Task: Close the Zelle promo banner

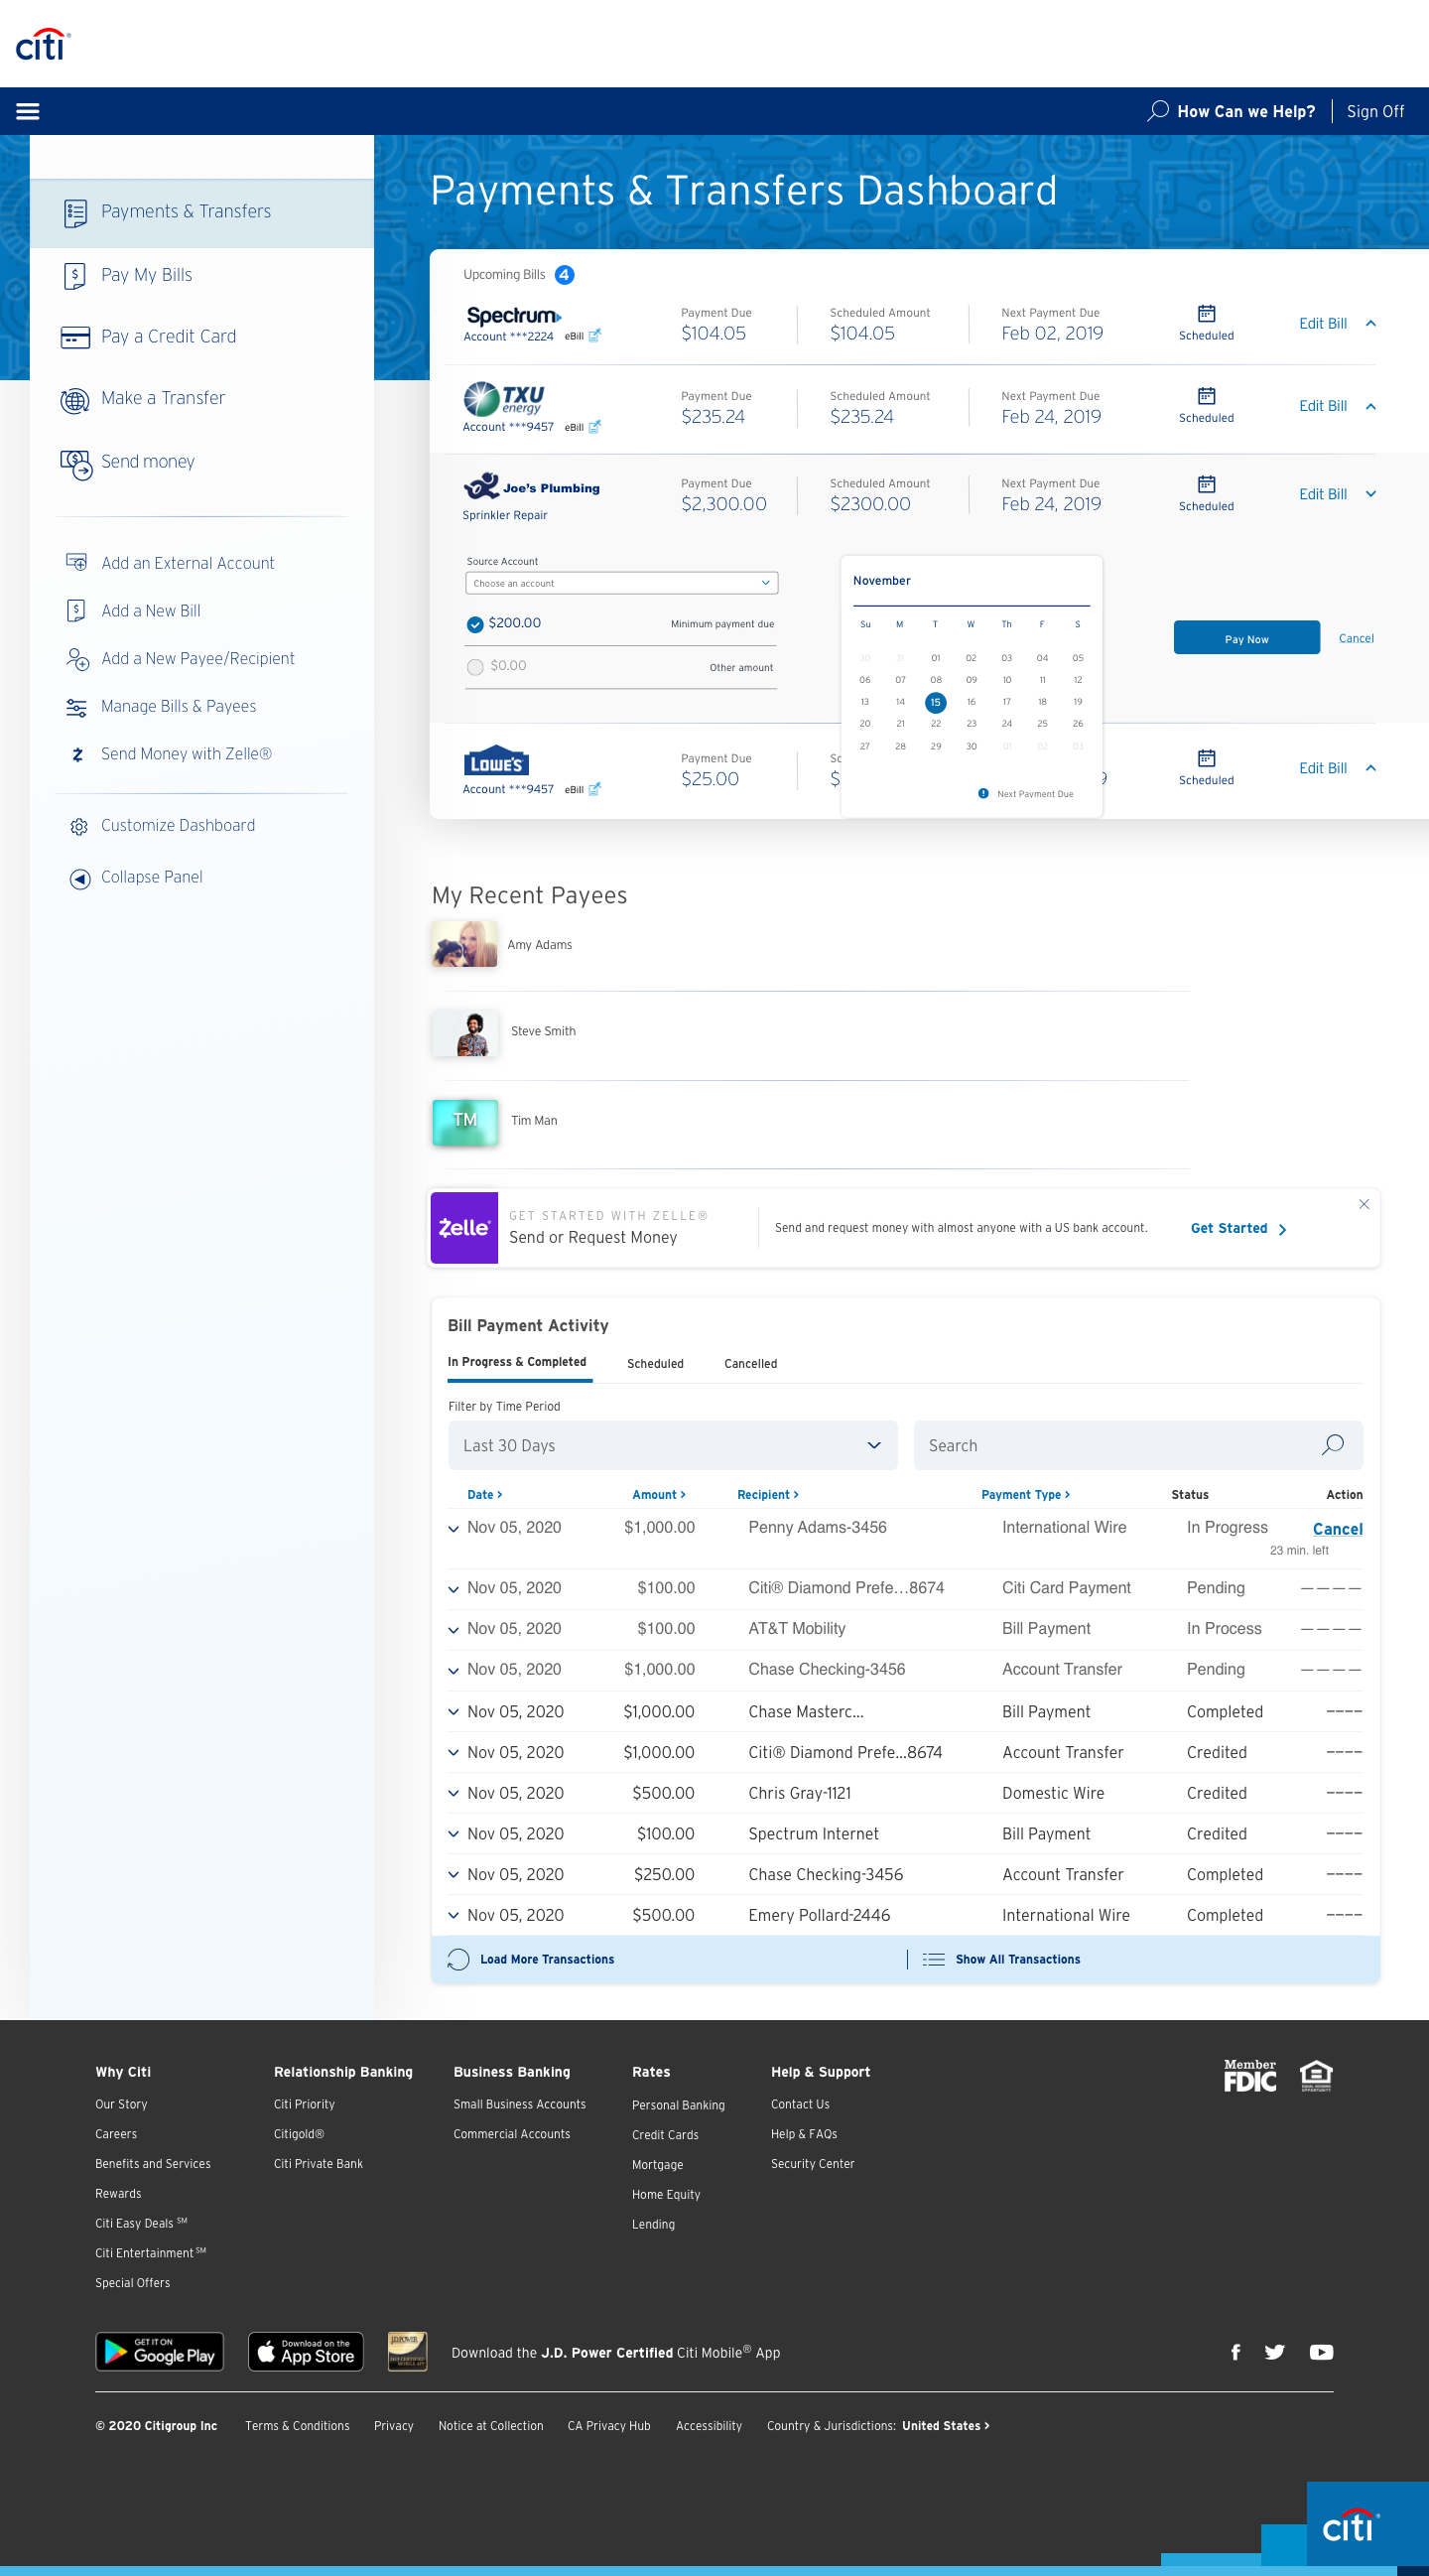Action: coord(1363,1204)
